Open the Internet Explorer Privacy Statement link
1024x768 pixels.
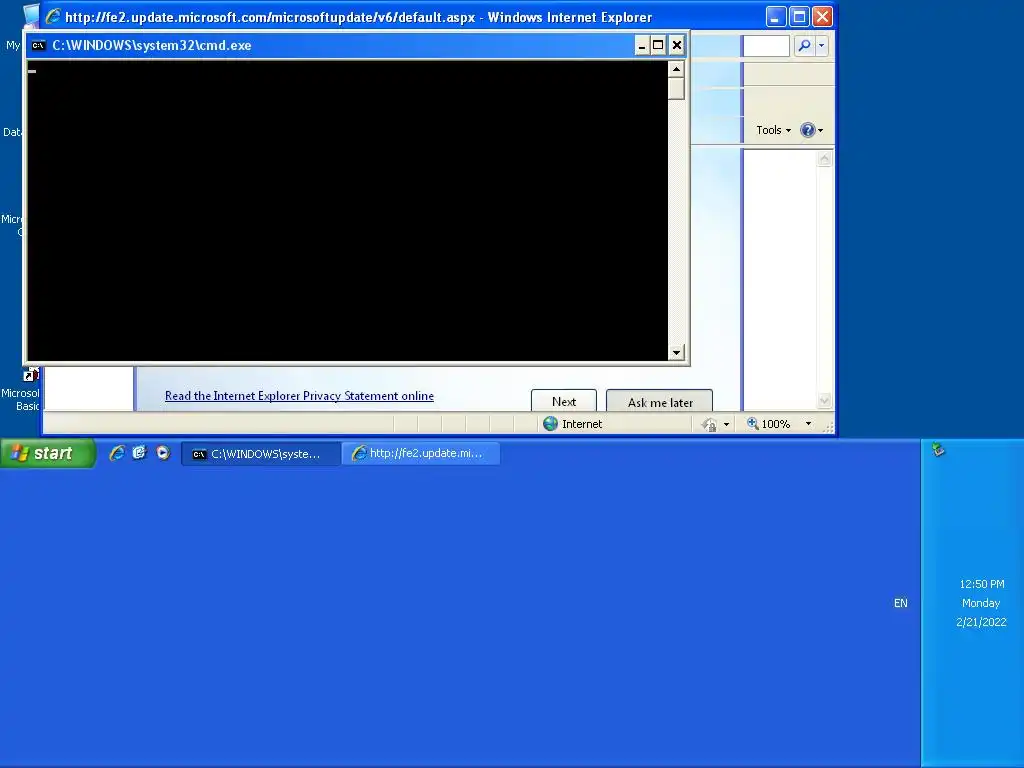299,396
